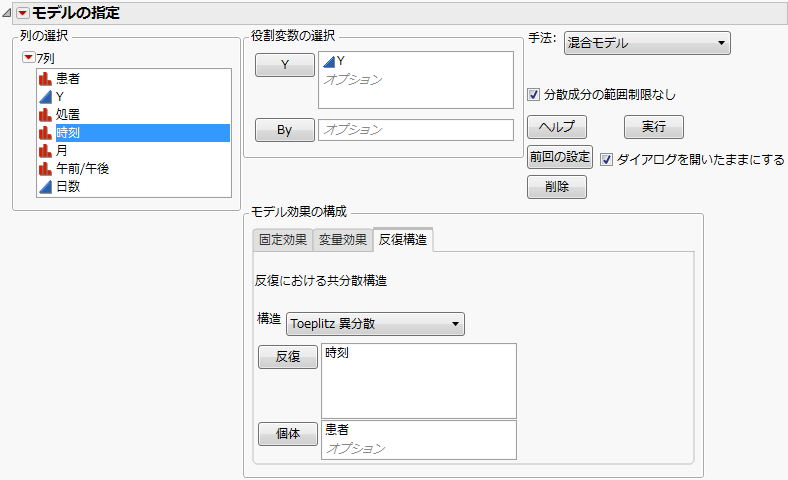The image size is (788, 480).
Task: Switch to the 固定効果 tab
Action: pos(283,240)
